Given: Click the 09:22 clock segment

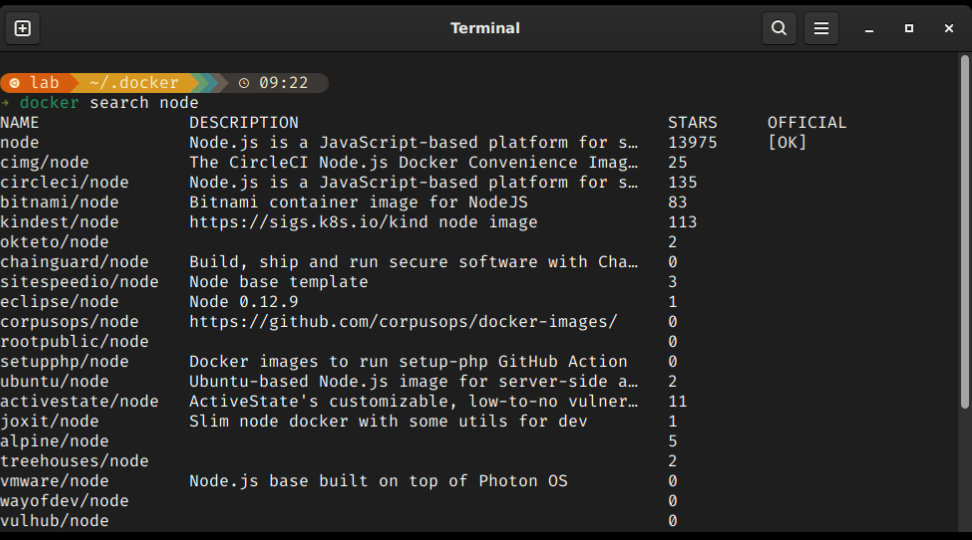Looking at the screenshot, I should [x=273, y=82].
